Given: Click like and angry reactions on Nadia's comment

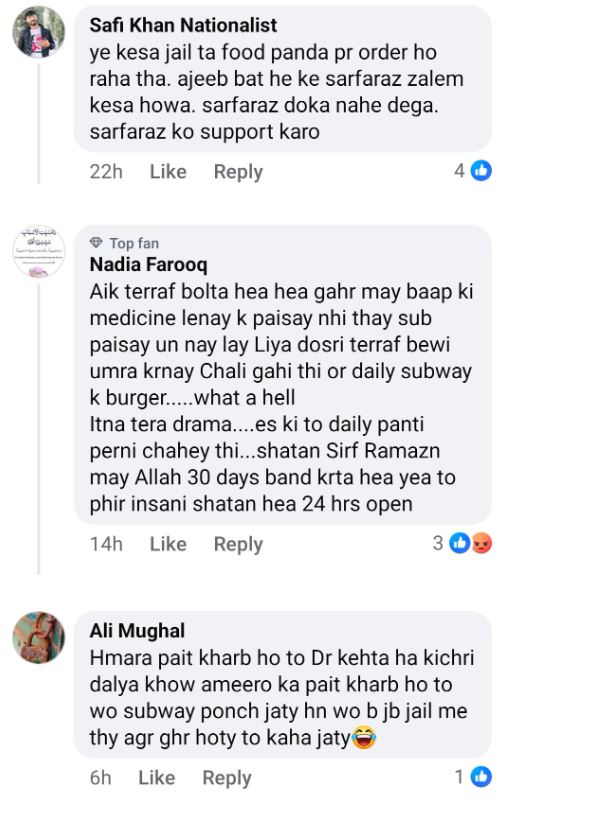Looking at the screenshot, I should tap(470, 544).
